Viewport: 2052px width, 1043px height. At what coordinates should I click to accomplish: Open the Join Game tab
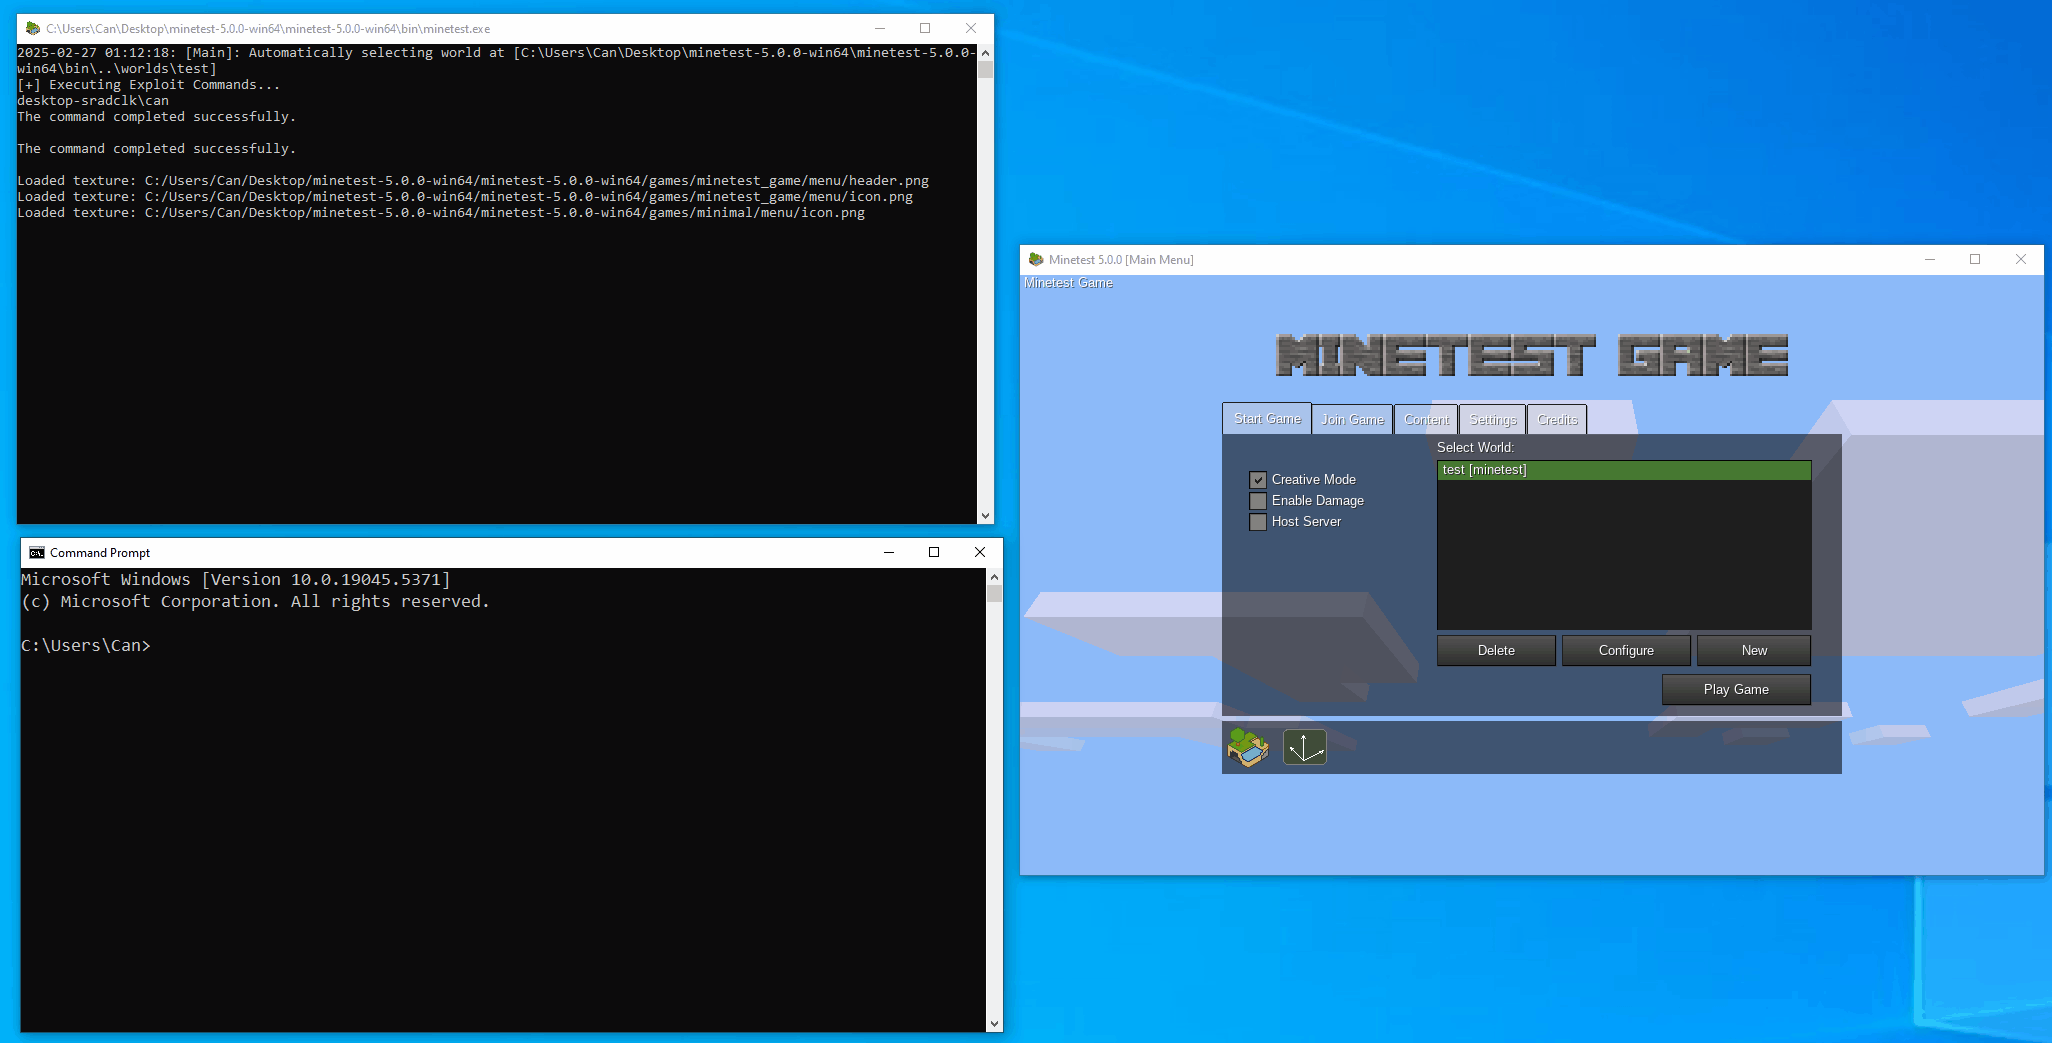(1352, 420)
